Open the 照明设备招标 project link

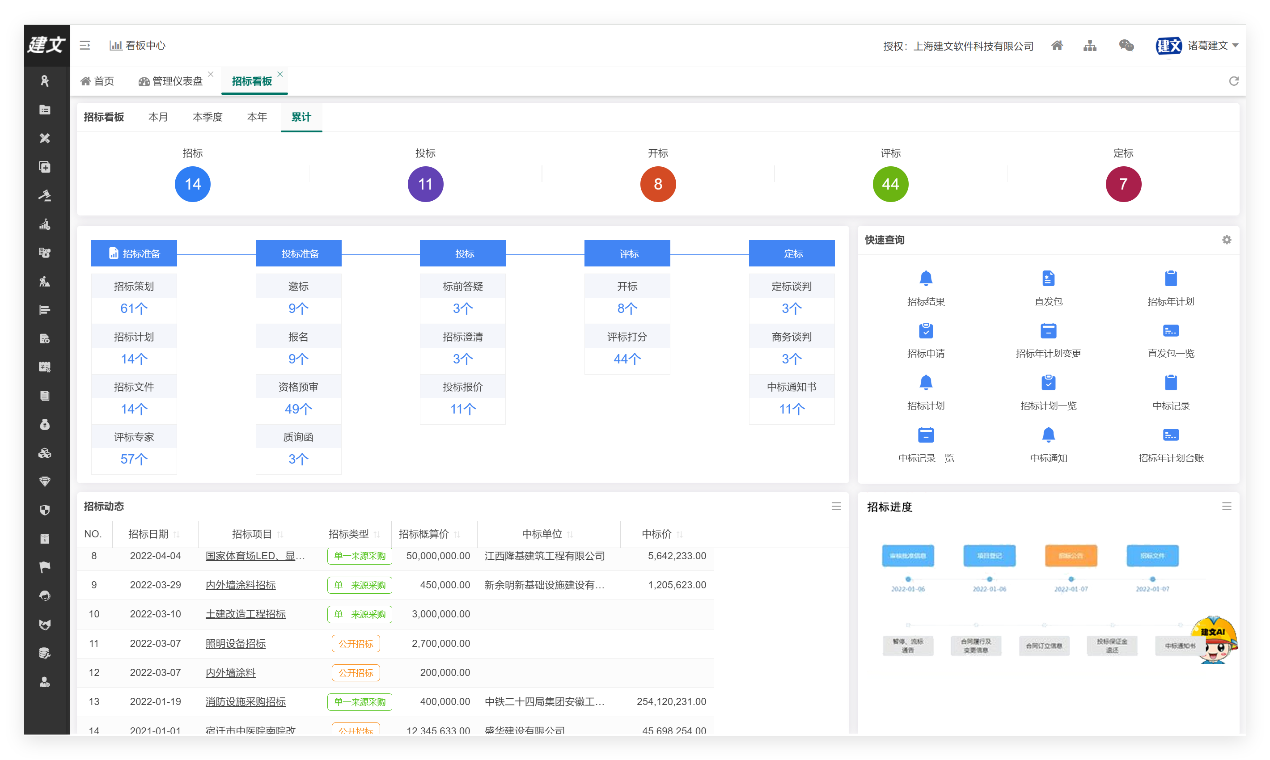(236, 644)
